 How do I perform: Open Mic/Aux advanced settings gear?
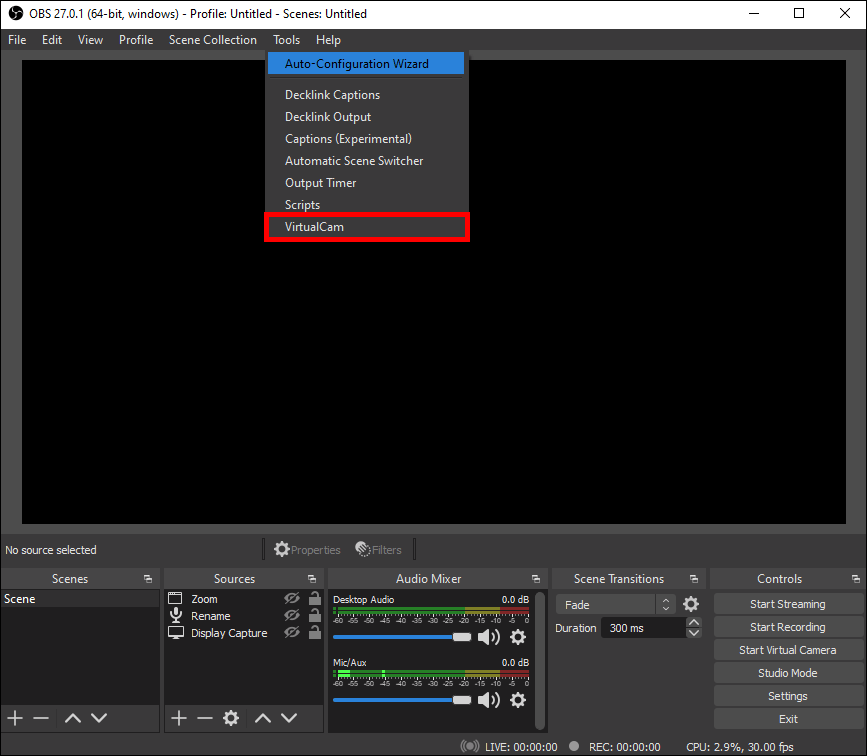pyautogui.click(x=518, y=700)
